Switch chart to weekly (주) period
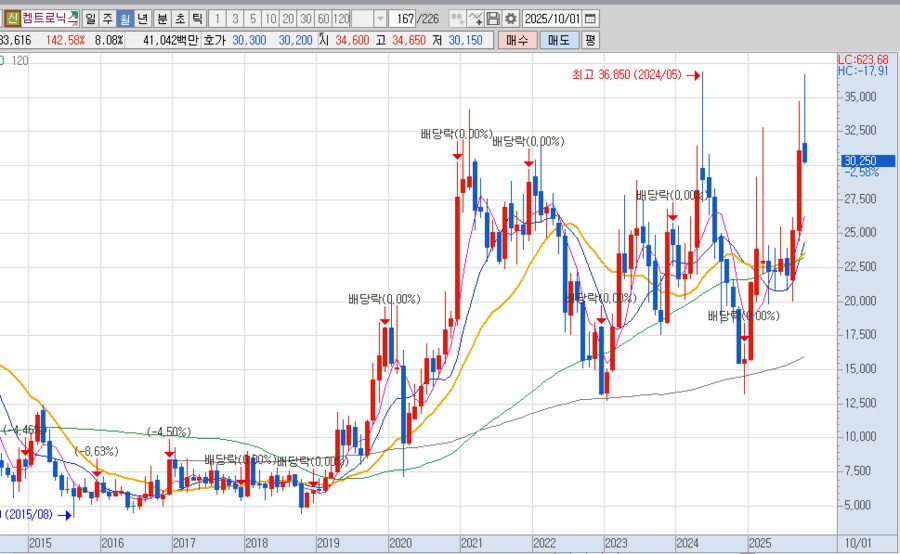 click(107, 19)
